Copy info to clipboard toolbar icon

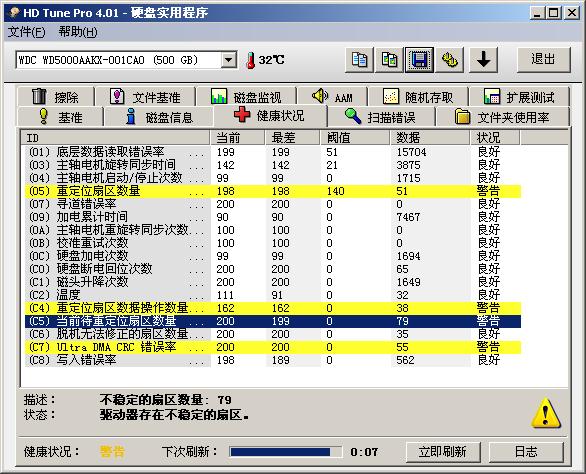[x=359, y=60]
